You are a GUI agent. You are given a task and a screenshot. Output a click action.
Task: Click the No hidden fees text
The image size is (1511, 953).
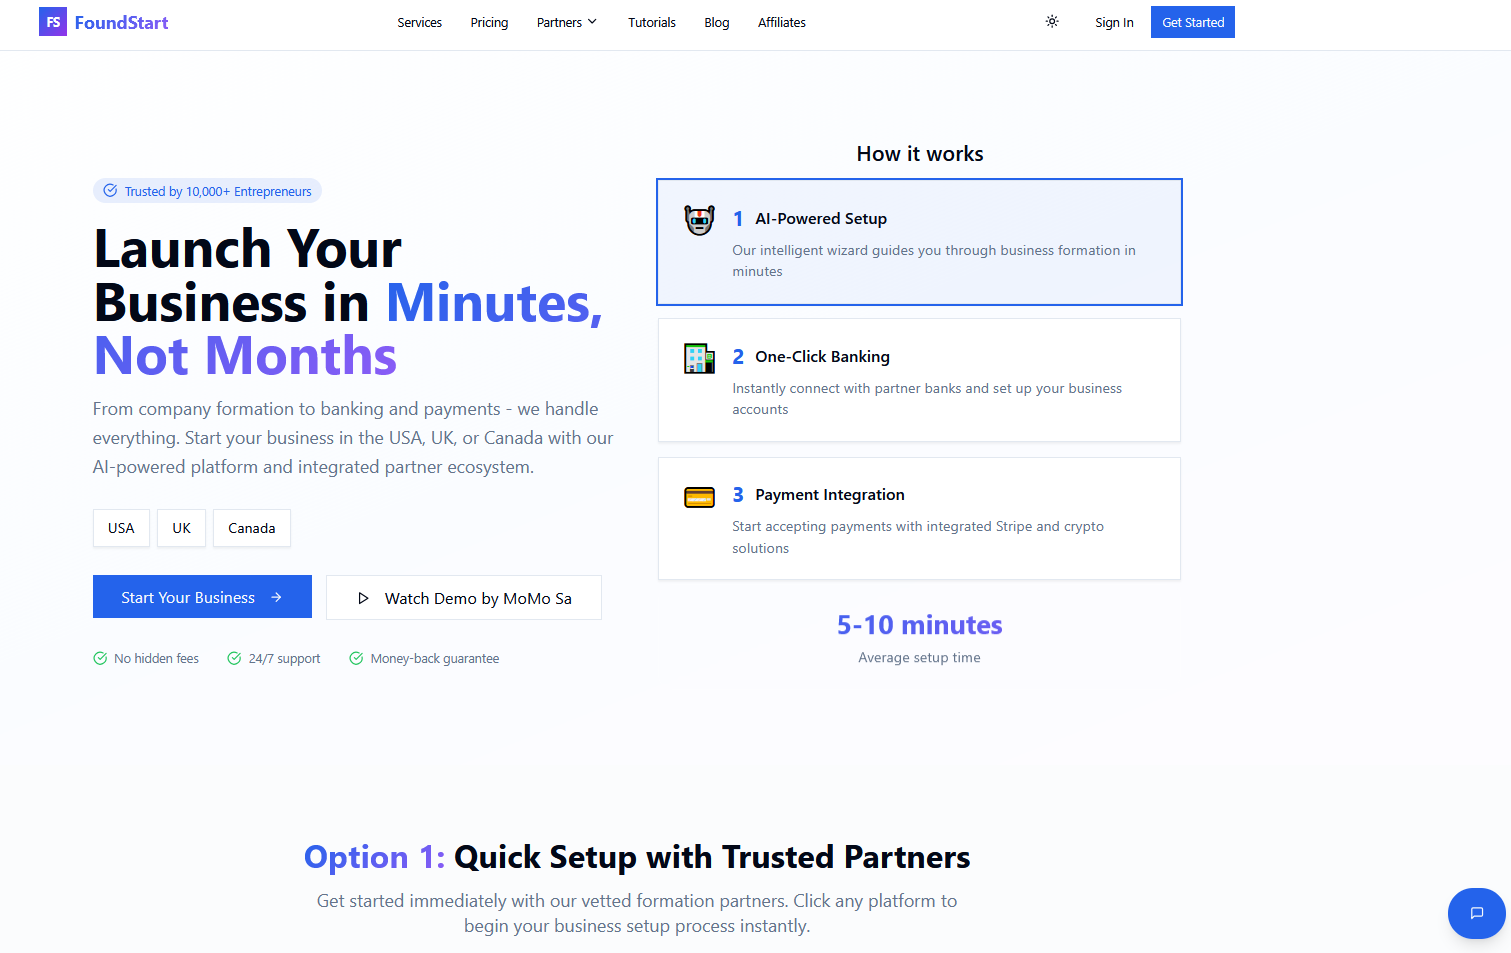[x=156, y=658]
